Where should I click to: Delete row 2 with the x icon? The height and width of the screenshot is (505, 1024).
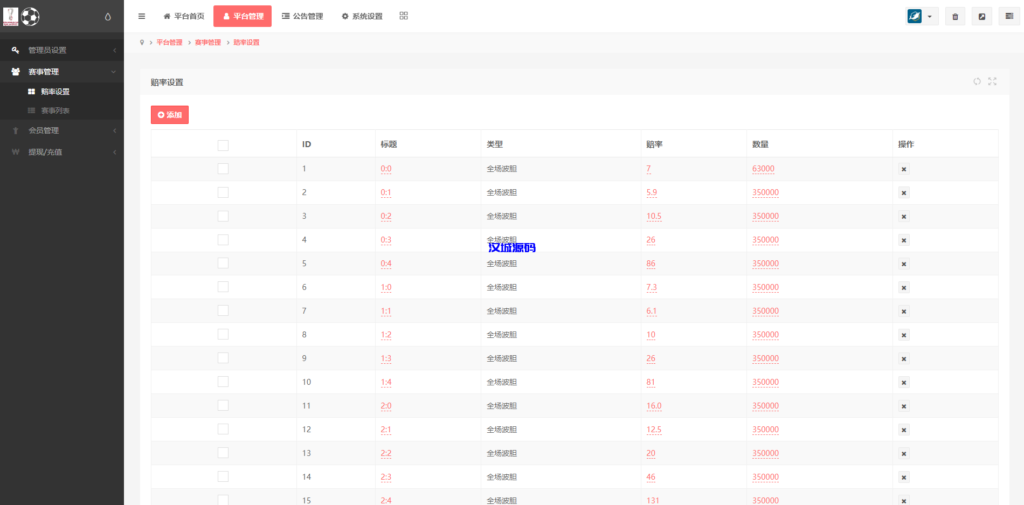(904, 193)
